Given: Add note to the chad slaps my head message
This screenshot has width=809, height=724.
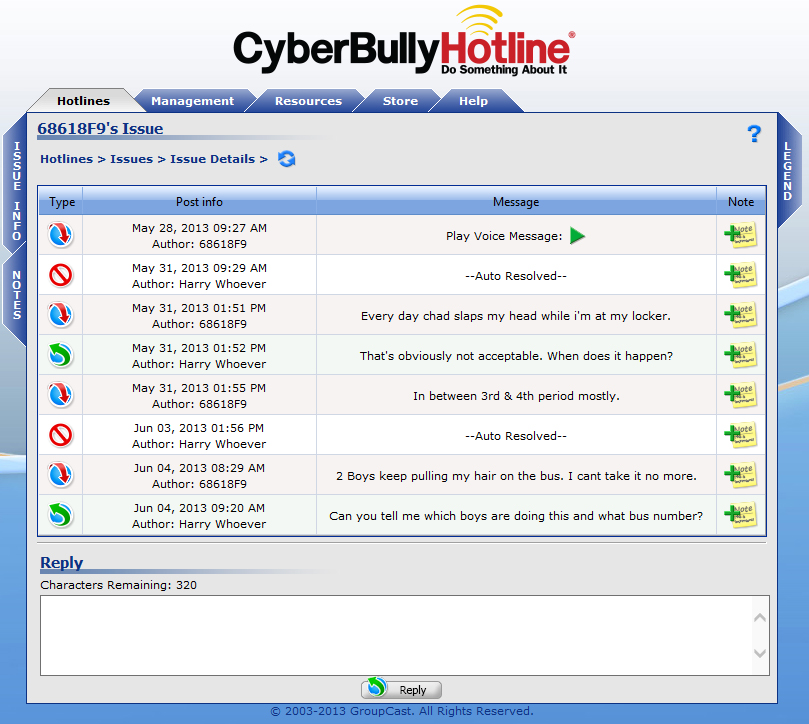Looking at the screenshot, I should [740, 315].
